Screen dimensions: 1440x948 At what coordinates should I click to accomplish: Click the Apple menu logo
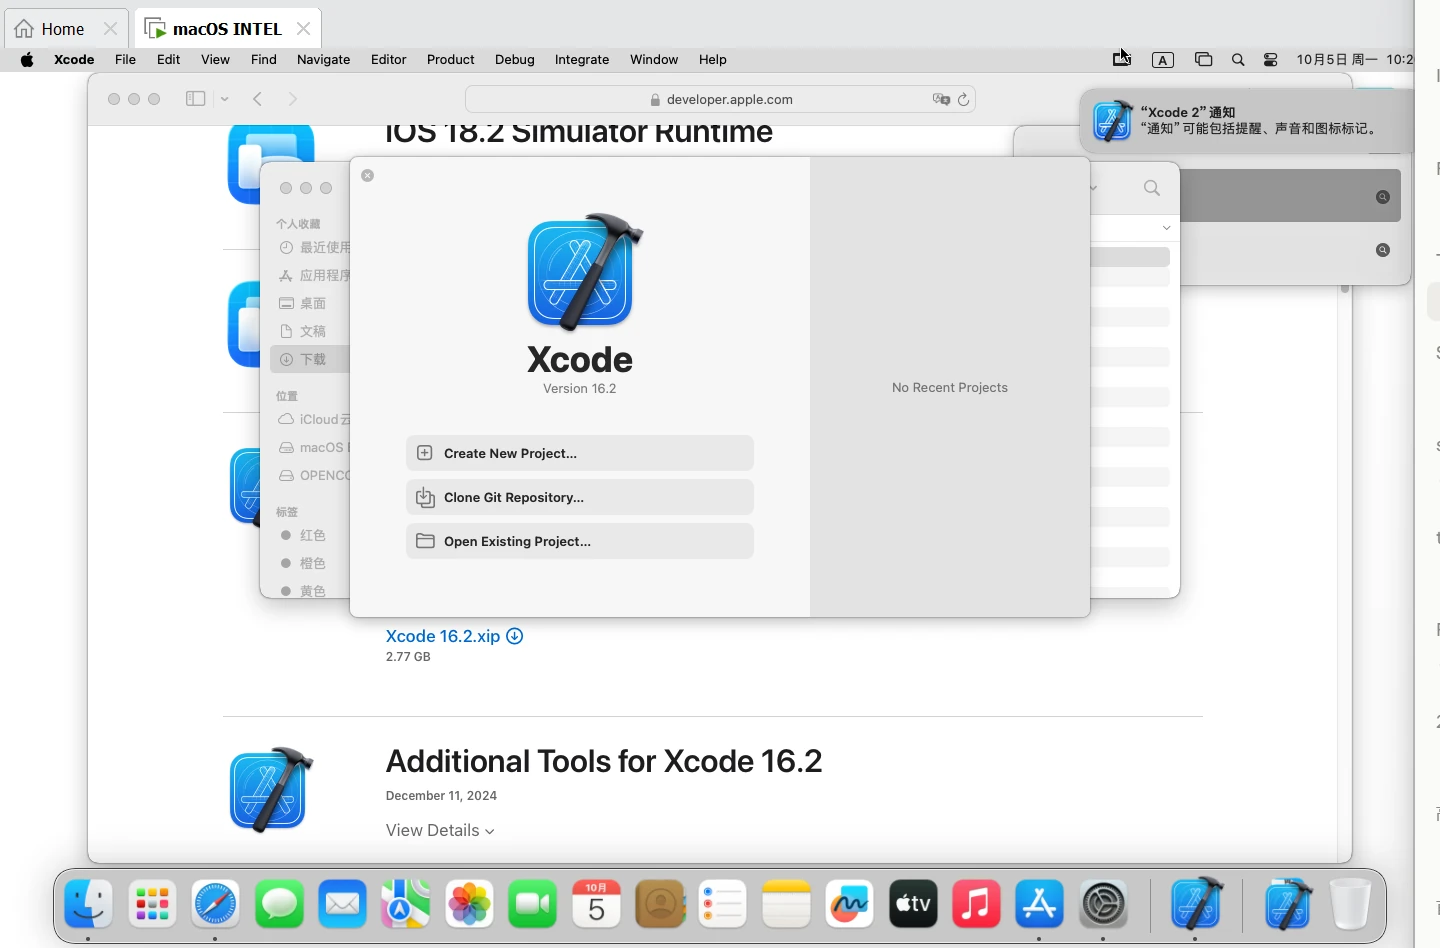click(27, 60)
